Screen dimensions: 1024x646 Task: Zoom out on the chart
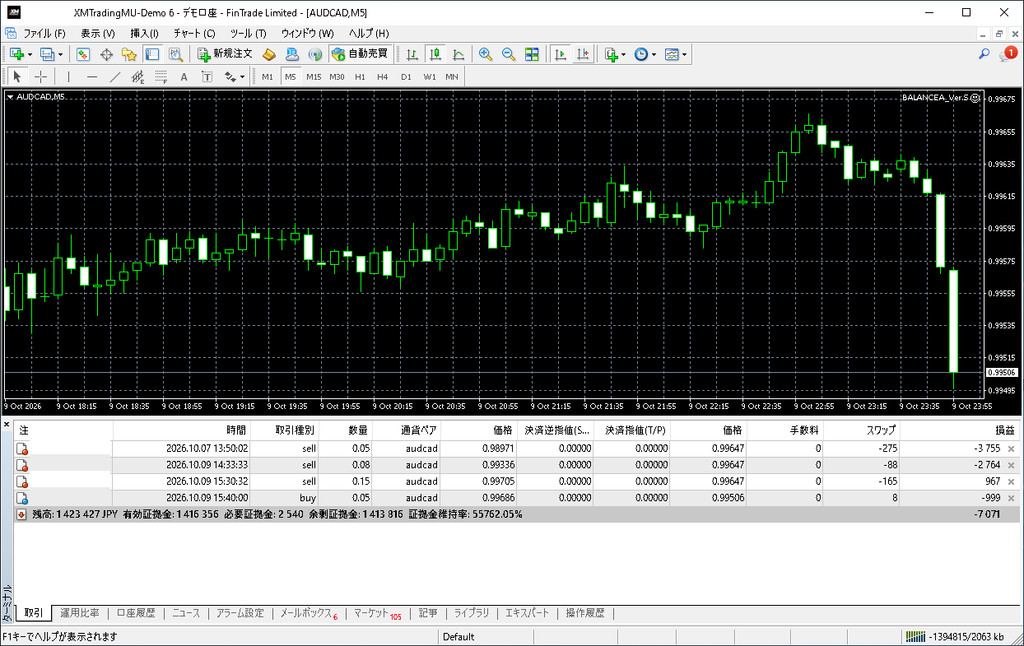click(509, 54)
